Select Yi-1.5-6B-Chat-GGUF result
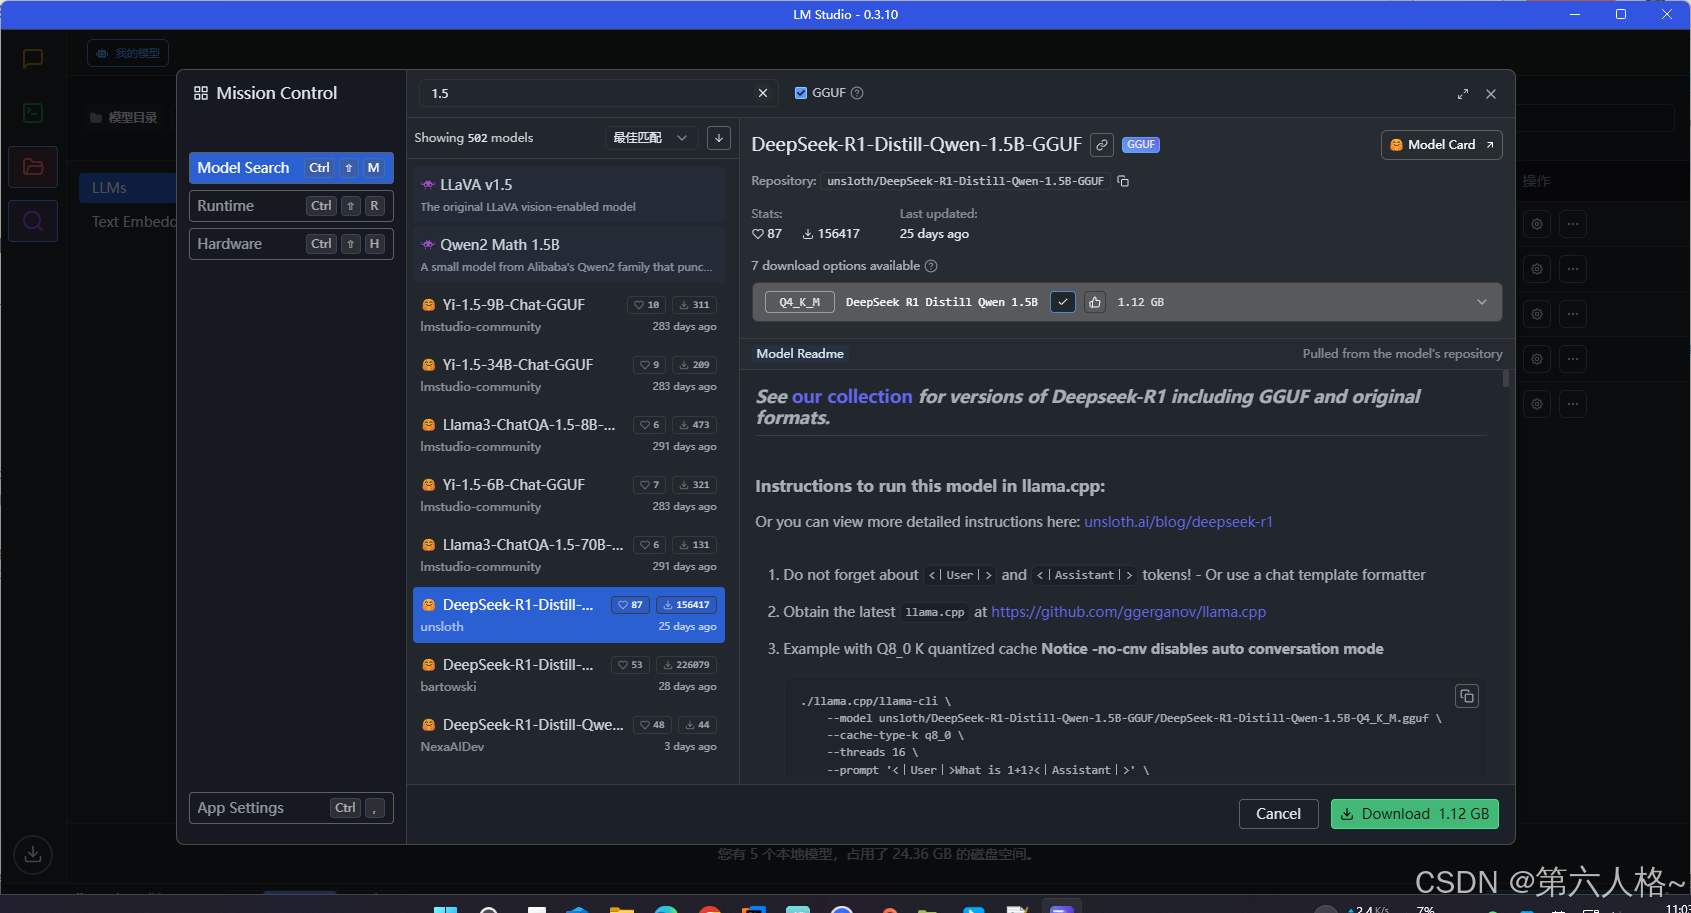The height and width of the screenshot is (913, 1691). tap(569, 495)
